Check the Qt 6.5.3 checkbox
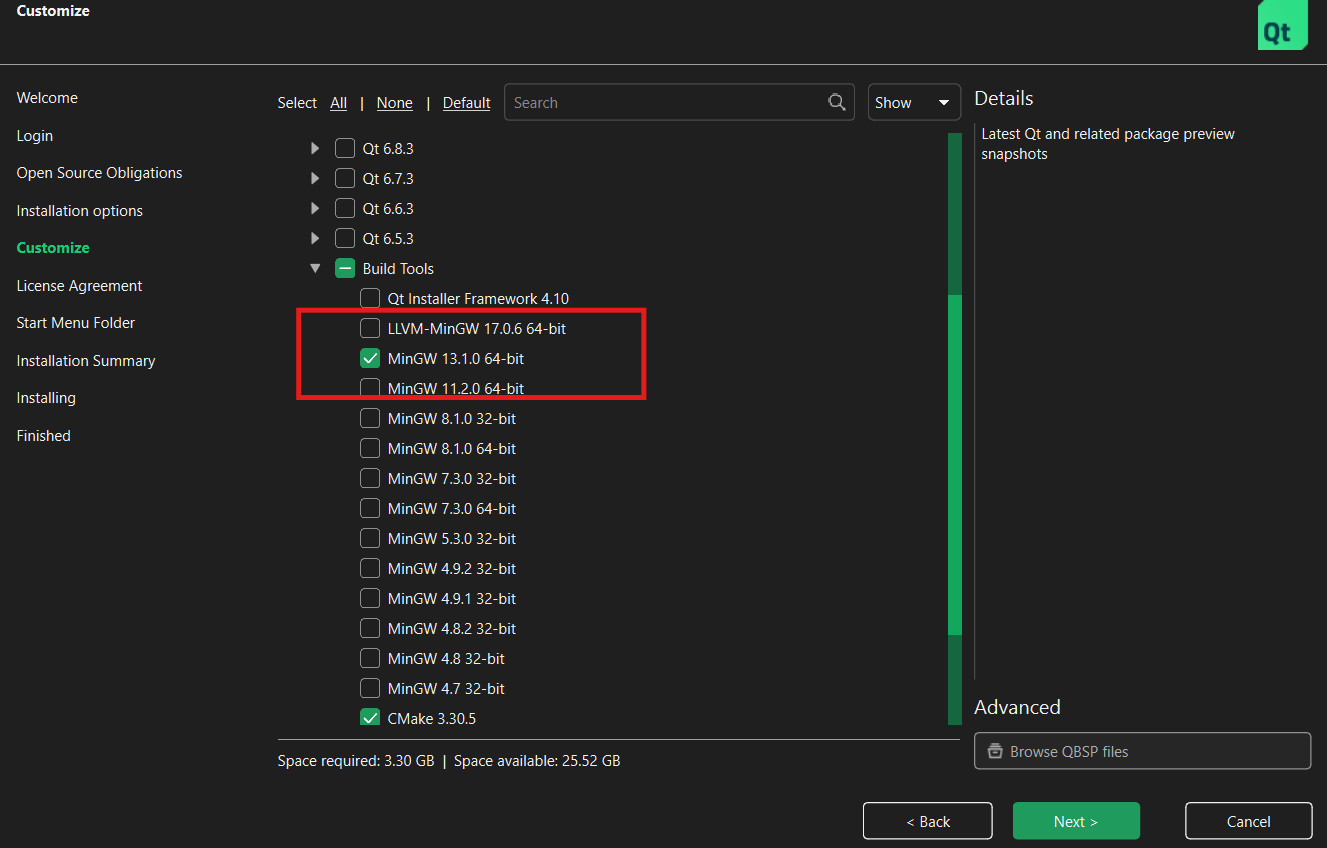The height and width of the screenshot is (848, 1327). 345,238
